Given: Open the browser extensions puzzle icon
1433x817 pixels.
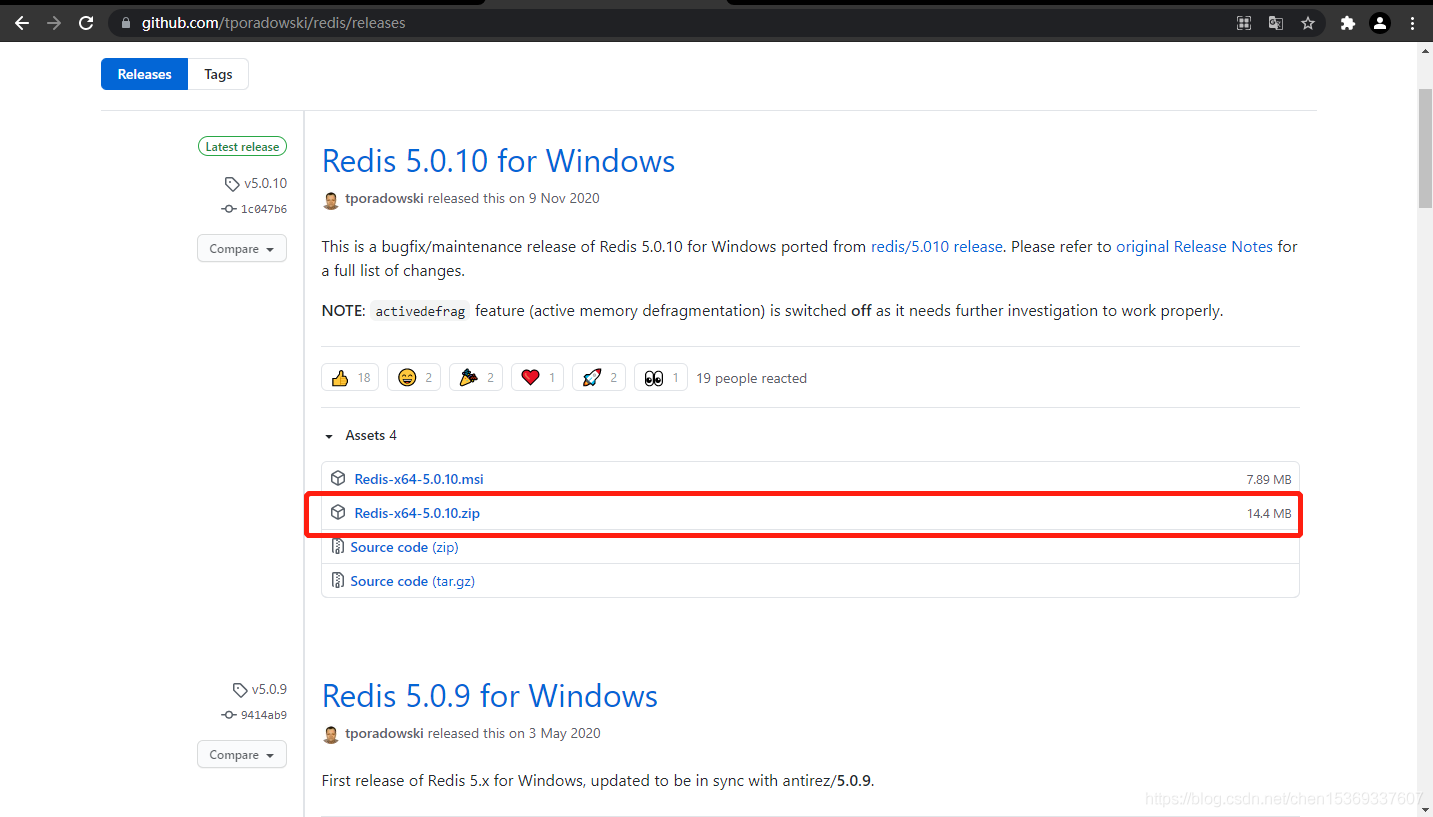Looking at the screenshot, I should point(1347,22).
